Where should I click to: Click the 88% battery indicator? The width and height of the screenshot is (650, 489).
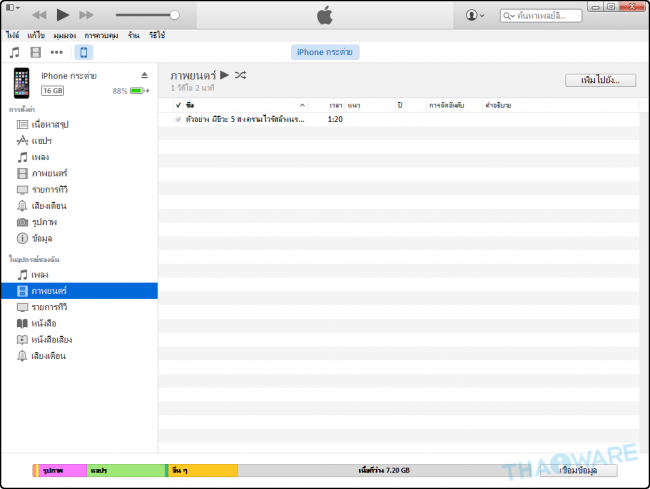pyautogui.click(x=131, y=91)
